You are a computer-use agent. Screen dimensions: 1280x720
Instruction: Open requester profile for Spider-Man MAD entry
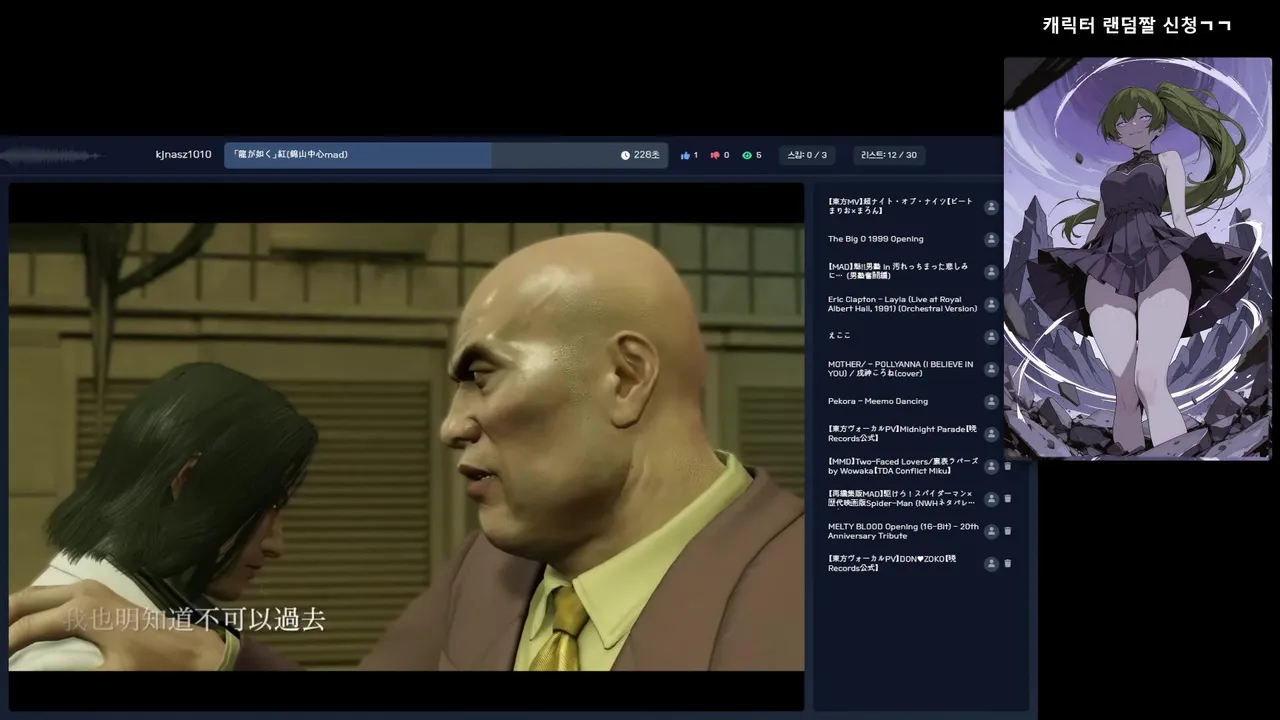point(991,498)
